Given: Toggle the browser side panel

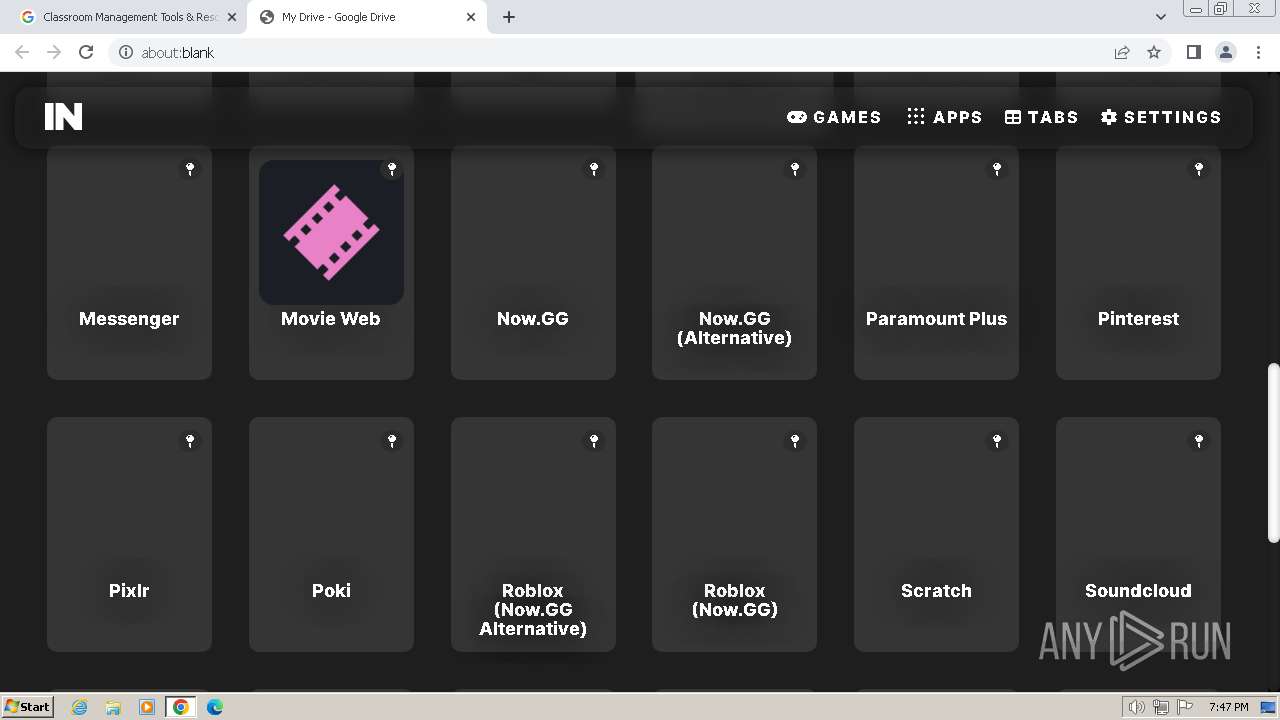Looking at the screenshot, I should pos(1193,52).
